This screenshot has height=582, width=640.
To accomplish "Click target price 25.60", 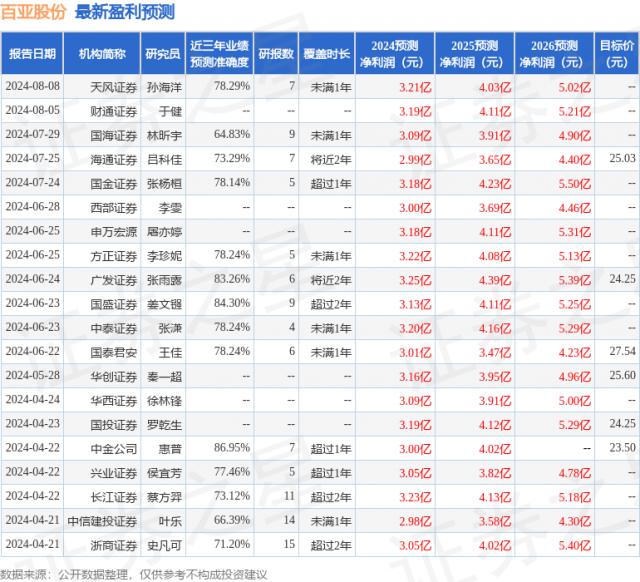I will click(x=622, y=375).
